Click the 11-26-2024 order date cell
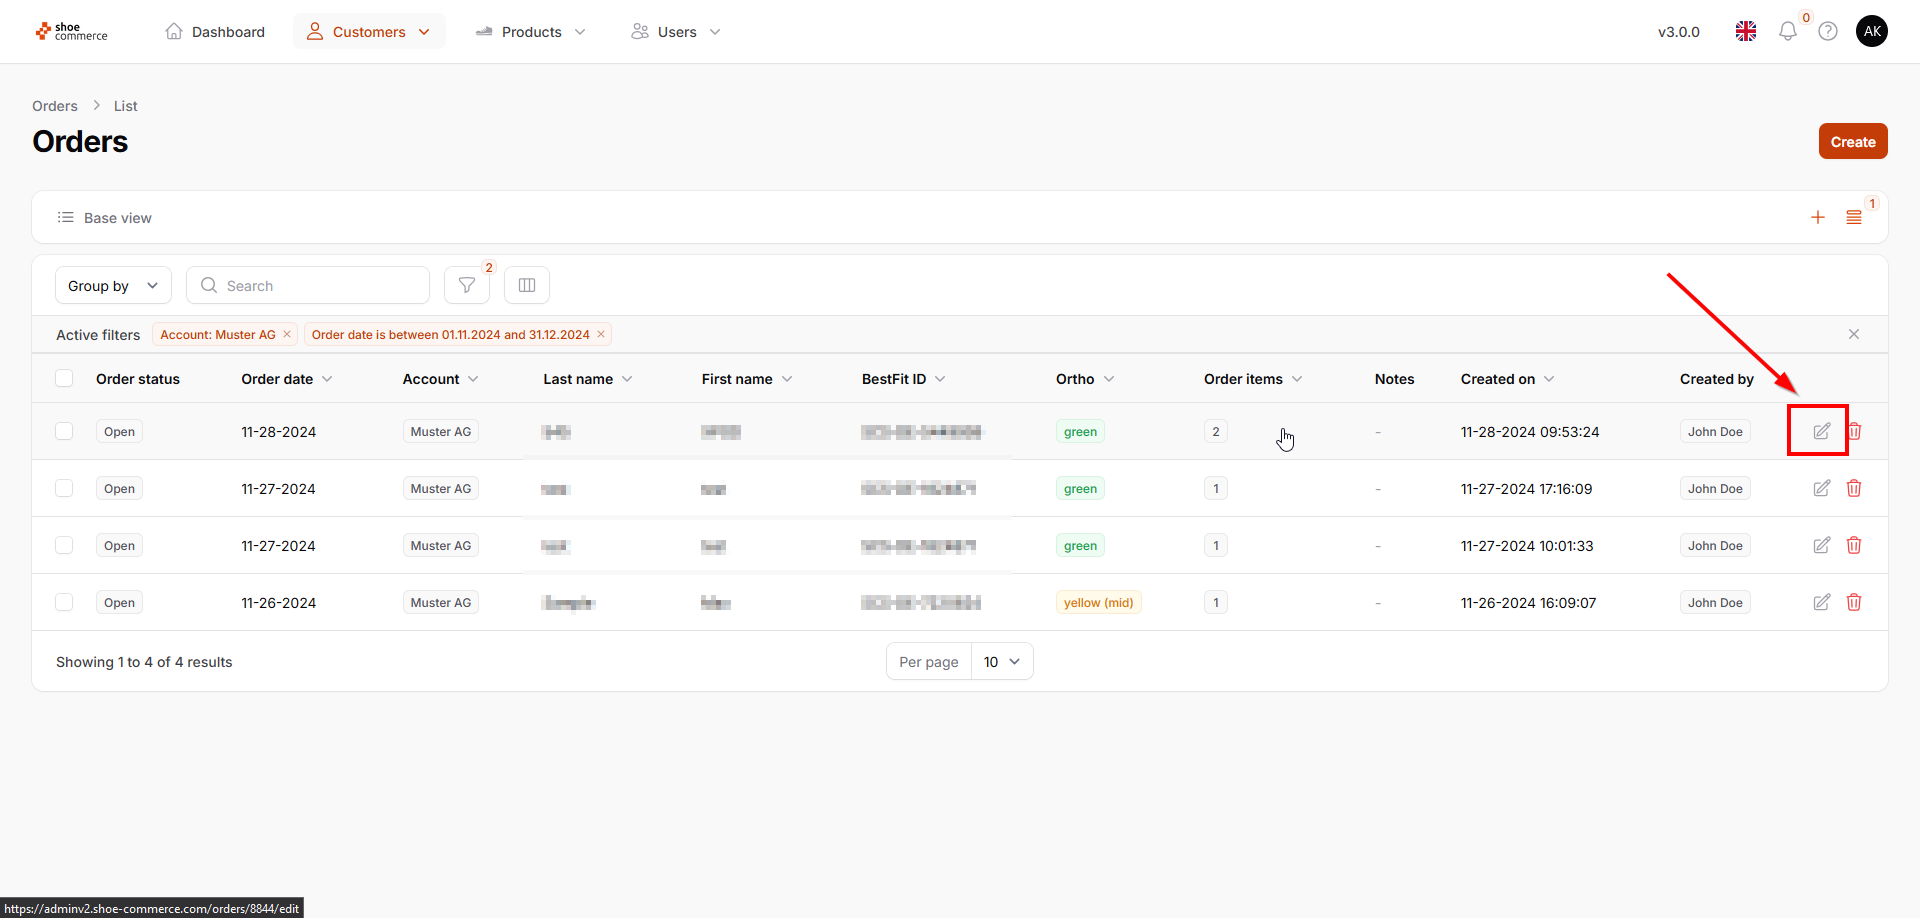This screenshot has height=918, width=1920. 279,603
